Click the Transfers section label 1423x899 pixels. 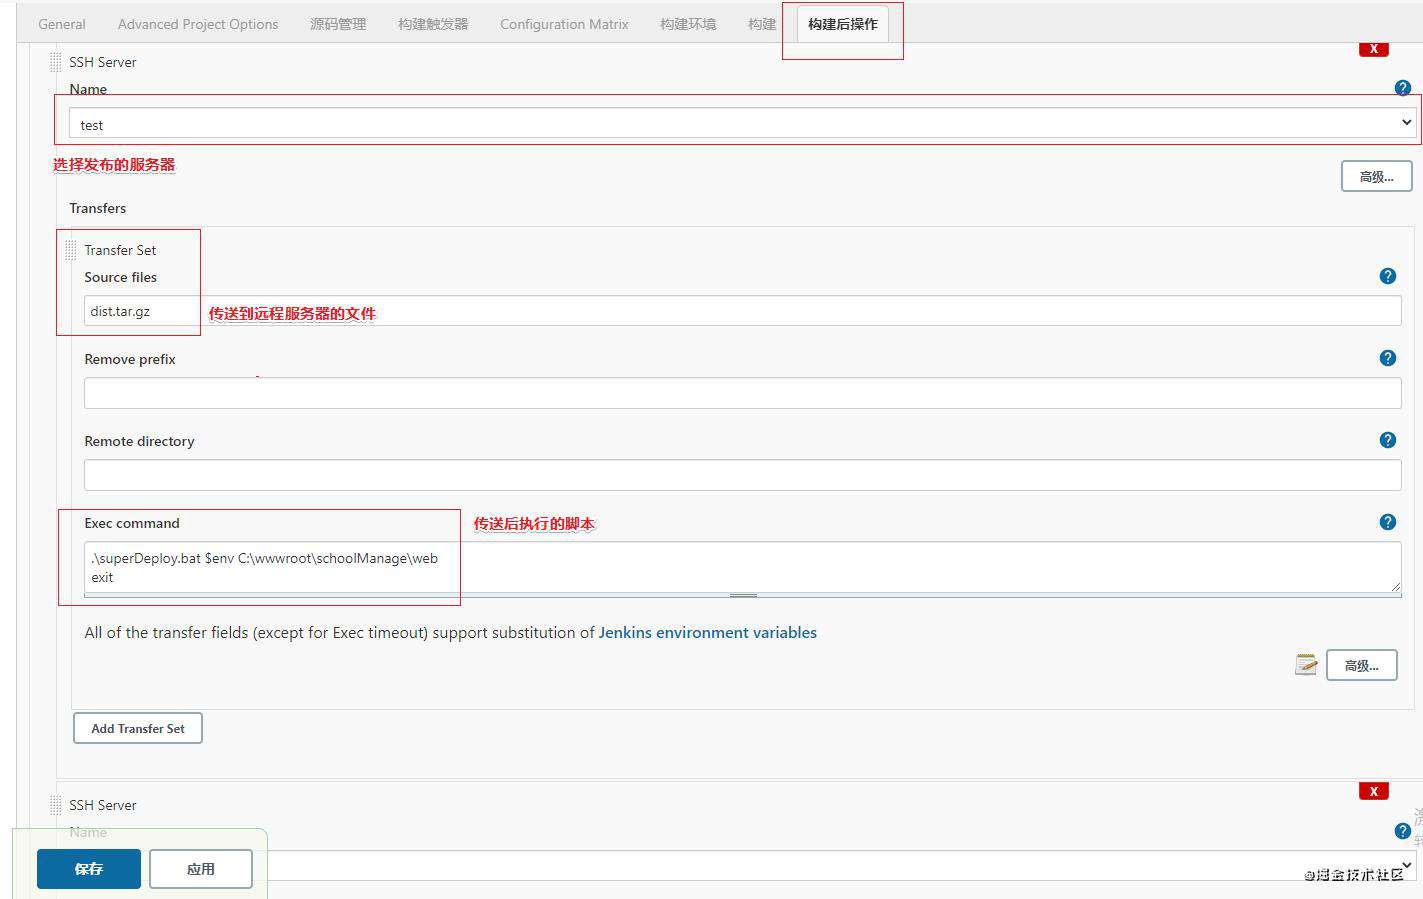pyautogui.click(x=97, y=208)
